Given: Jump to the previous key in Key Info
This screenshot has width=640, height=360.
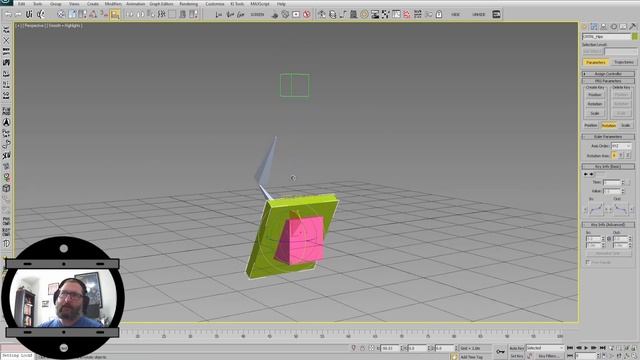Looking at the screenshot, I should tap(586, 174).
